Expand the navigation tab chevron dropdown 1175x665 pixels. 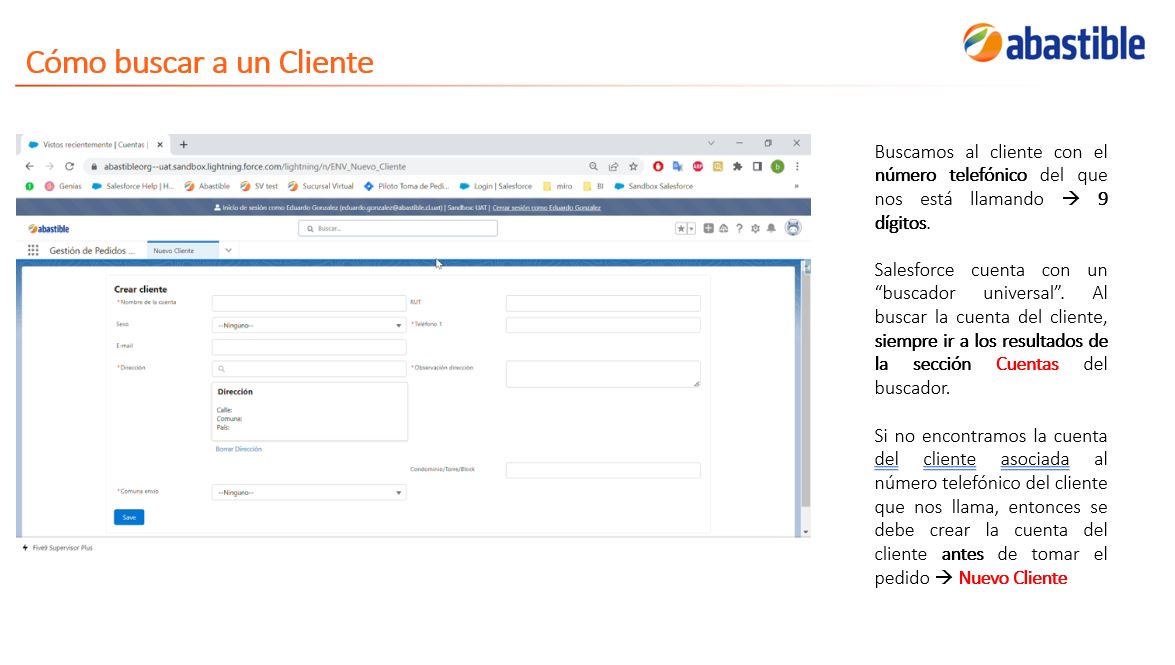(229, 250)
